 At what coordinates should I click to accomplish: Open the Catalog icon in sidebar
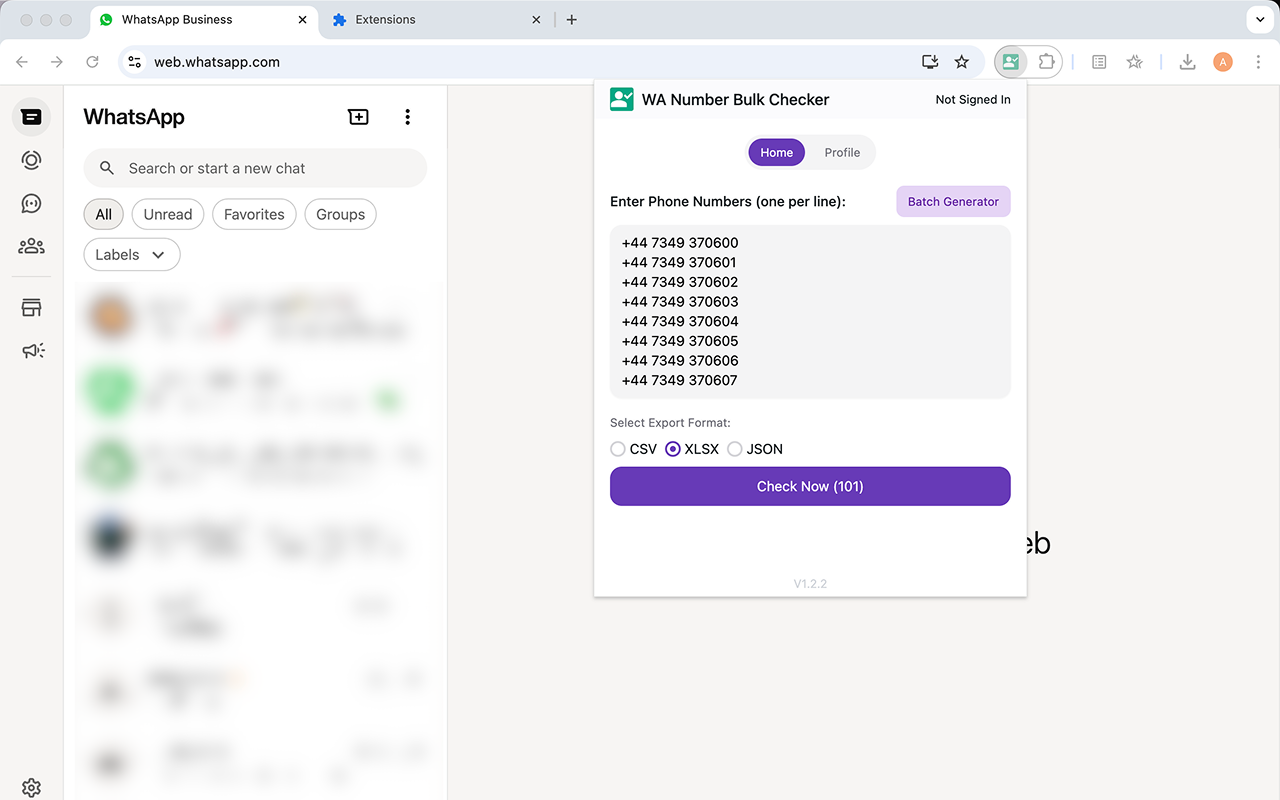31,307
